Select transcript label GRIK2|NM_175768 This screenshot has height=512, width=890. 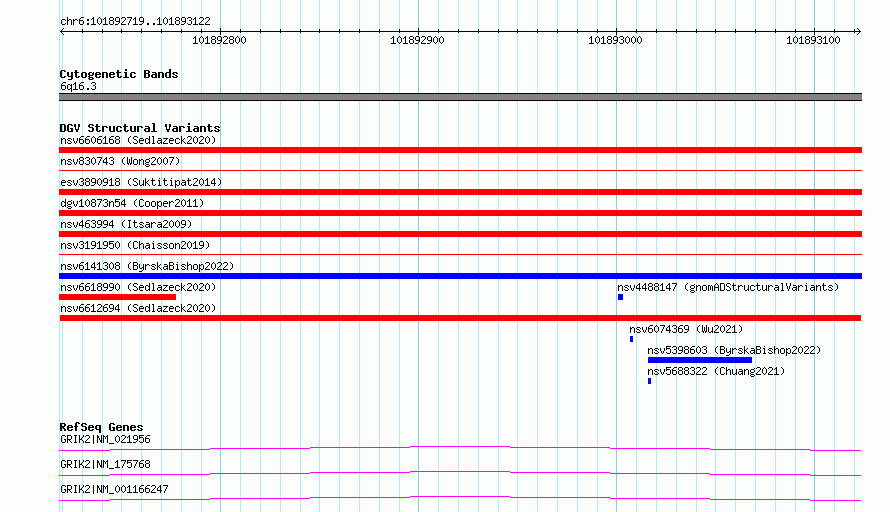coord(105,464)
